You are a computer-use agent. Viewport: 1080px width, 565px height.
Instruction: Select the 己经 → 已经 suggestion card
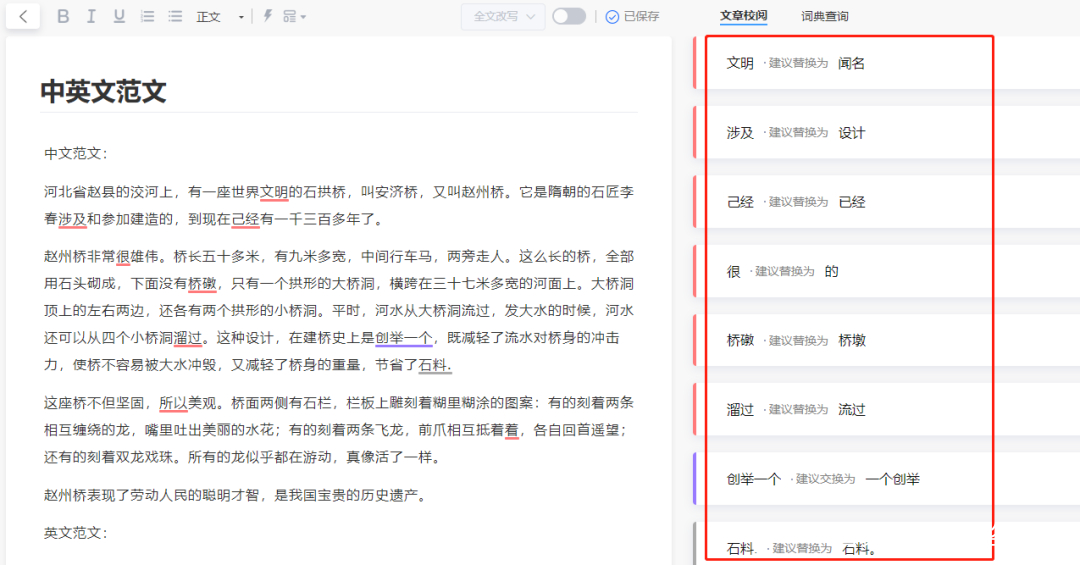click(886, 202)
